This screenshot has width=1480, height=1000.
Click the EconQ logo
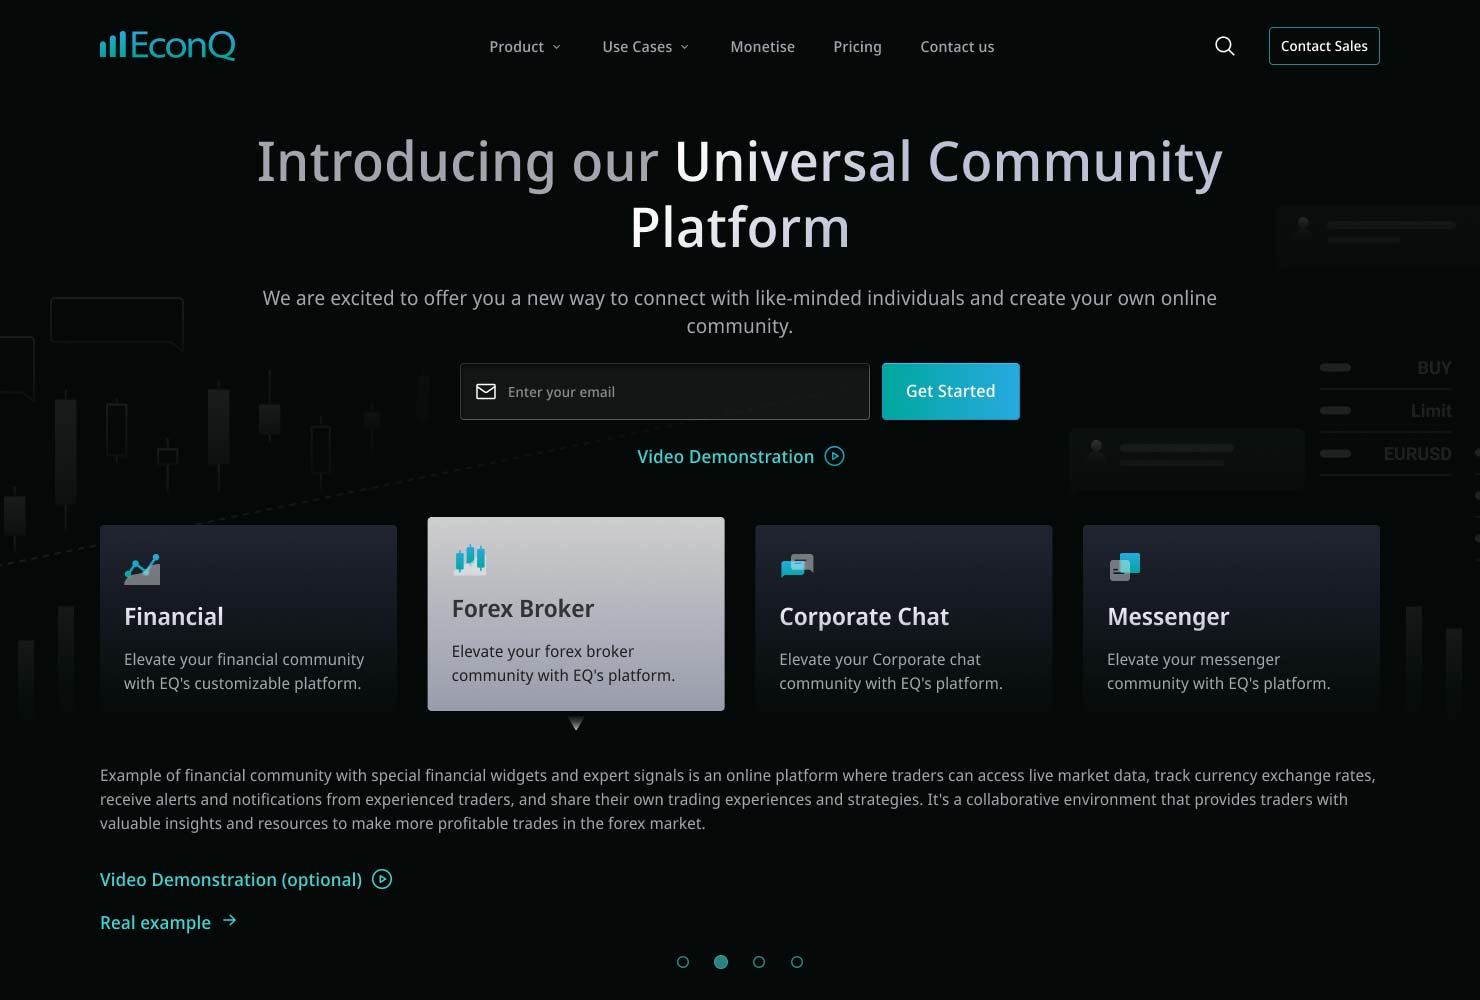(x=167, y=46)
